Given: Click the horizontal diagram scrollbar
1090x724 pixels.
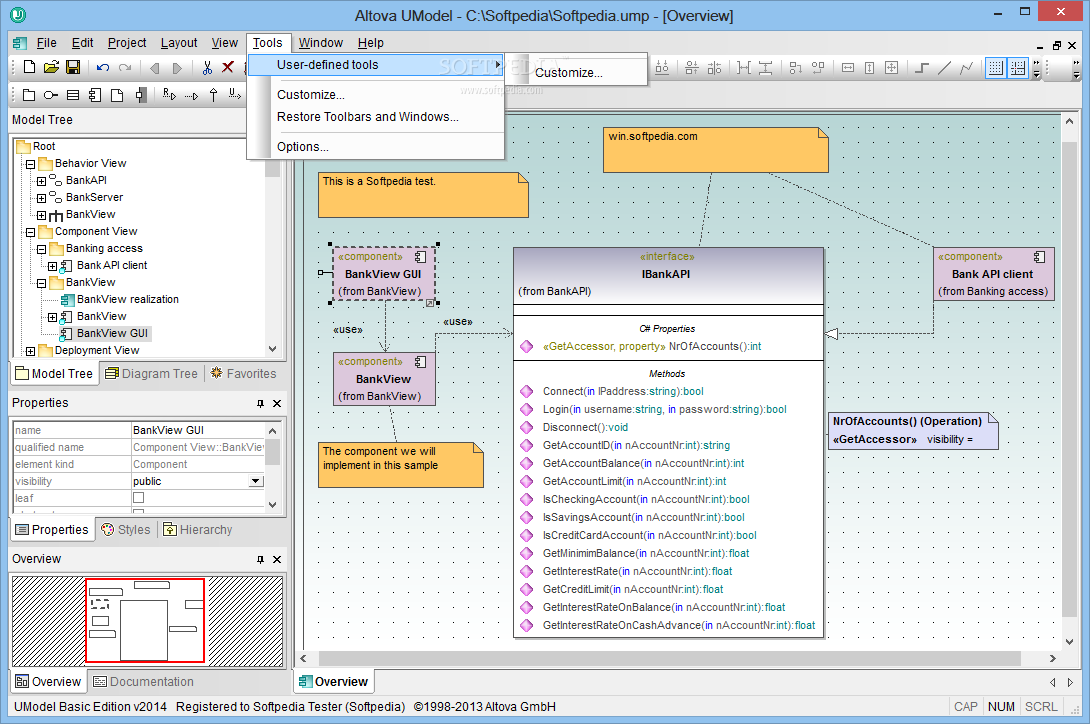Looking at the screenshot, I should click(x=669, y=658).
